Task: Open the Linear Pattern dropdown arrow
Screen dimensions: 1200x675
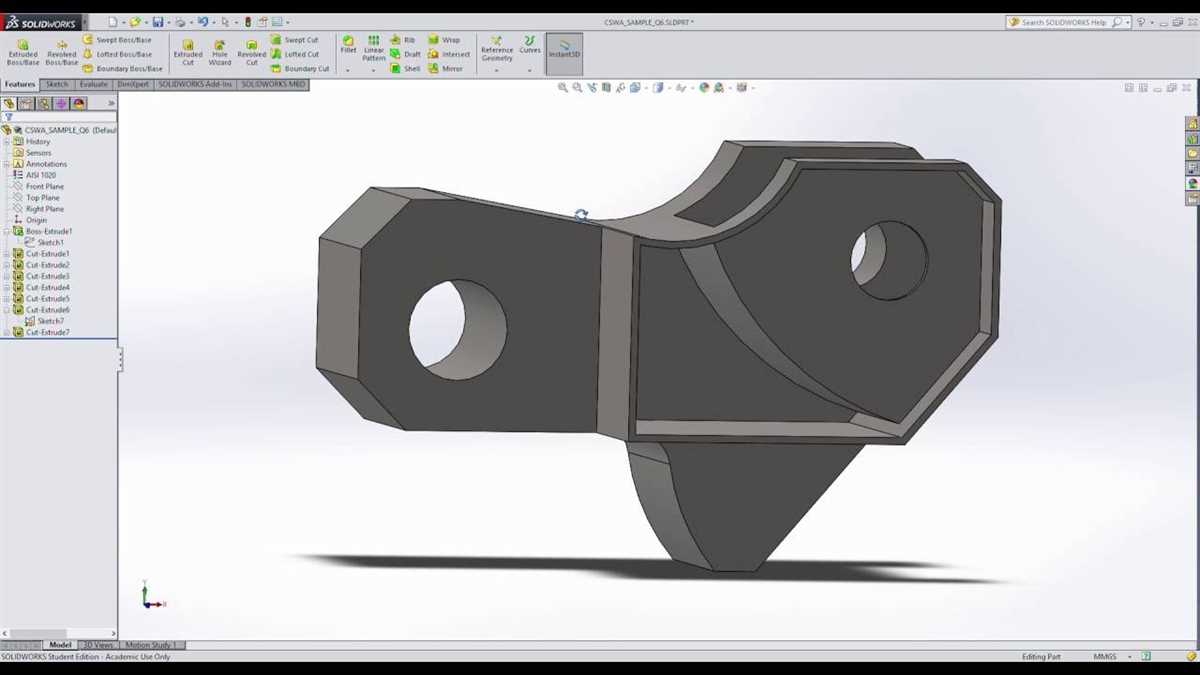Action: [x=374, y=71]
